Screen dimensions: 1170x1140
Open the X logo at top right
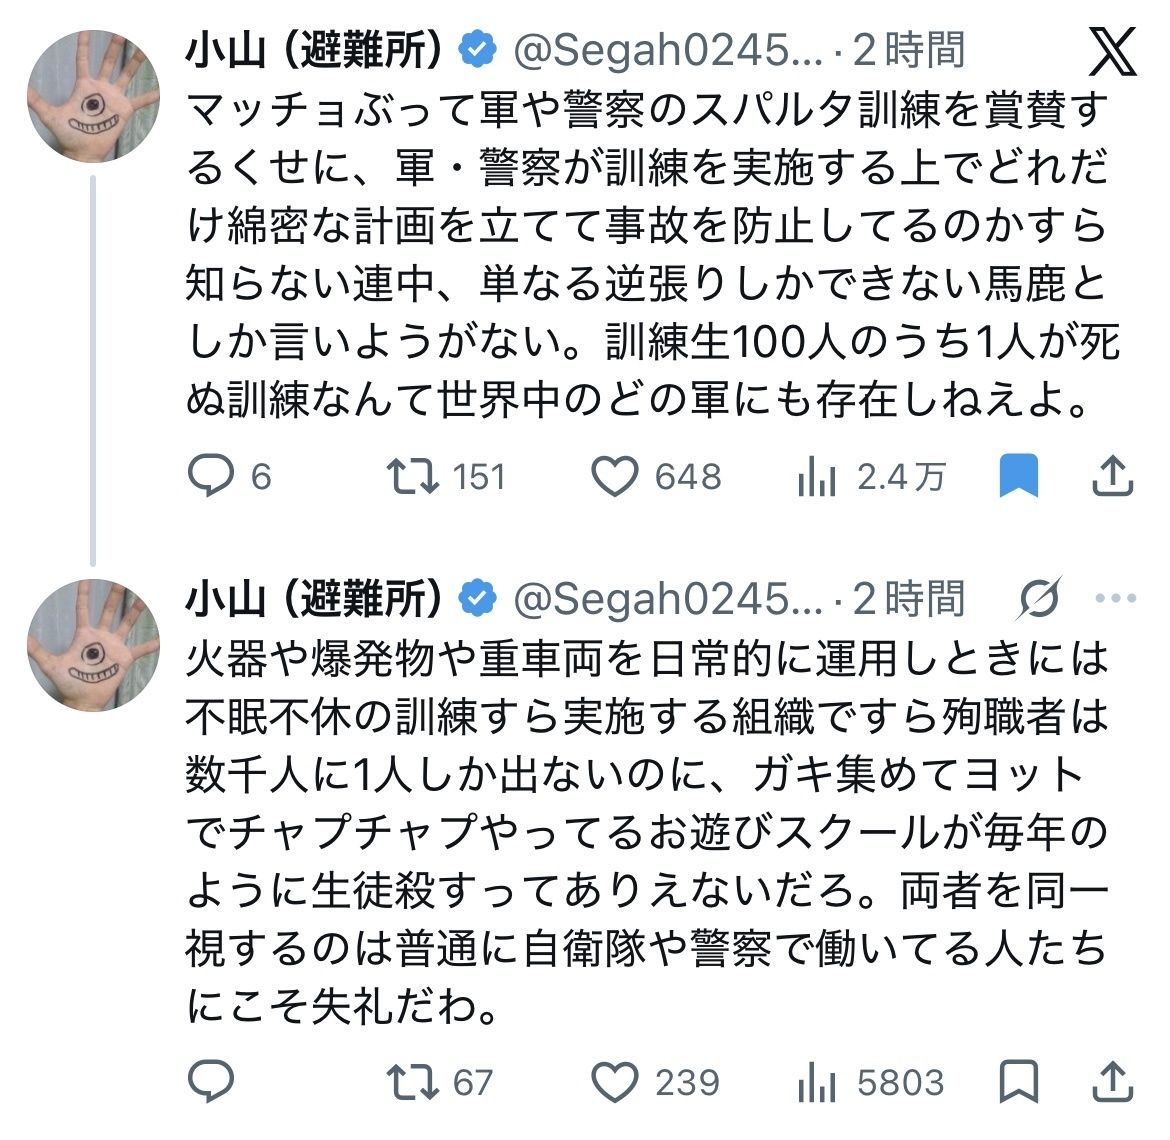(x=1111, y=54)
